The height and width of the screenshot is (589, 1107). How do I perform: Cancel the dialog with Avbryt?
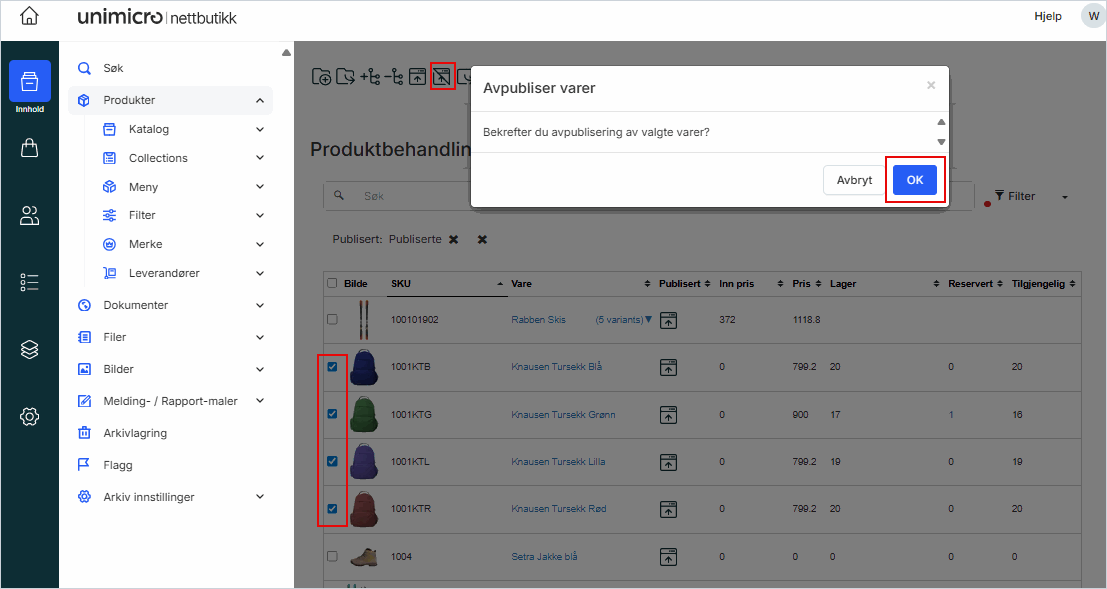point(854,180)
